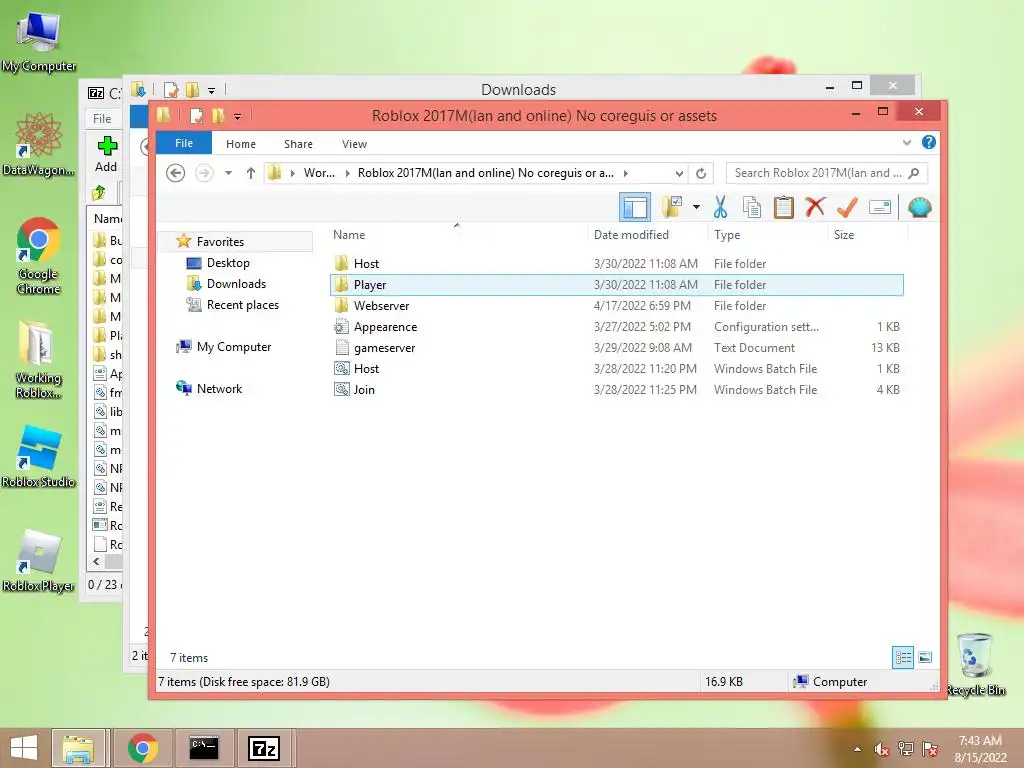1024x768 pixels.
Task: Click the red X Delete icon
Action: click(814, 207)
